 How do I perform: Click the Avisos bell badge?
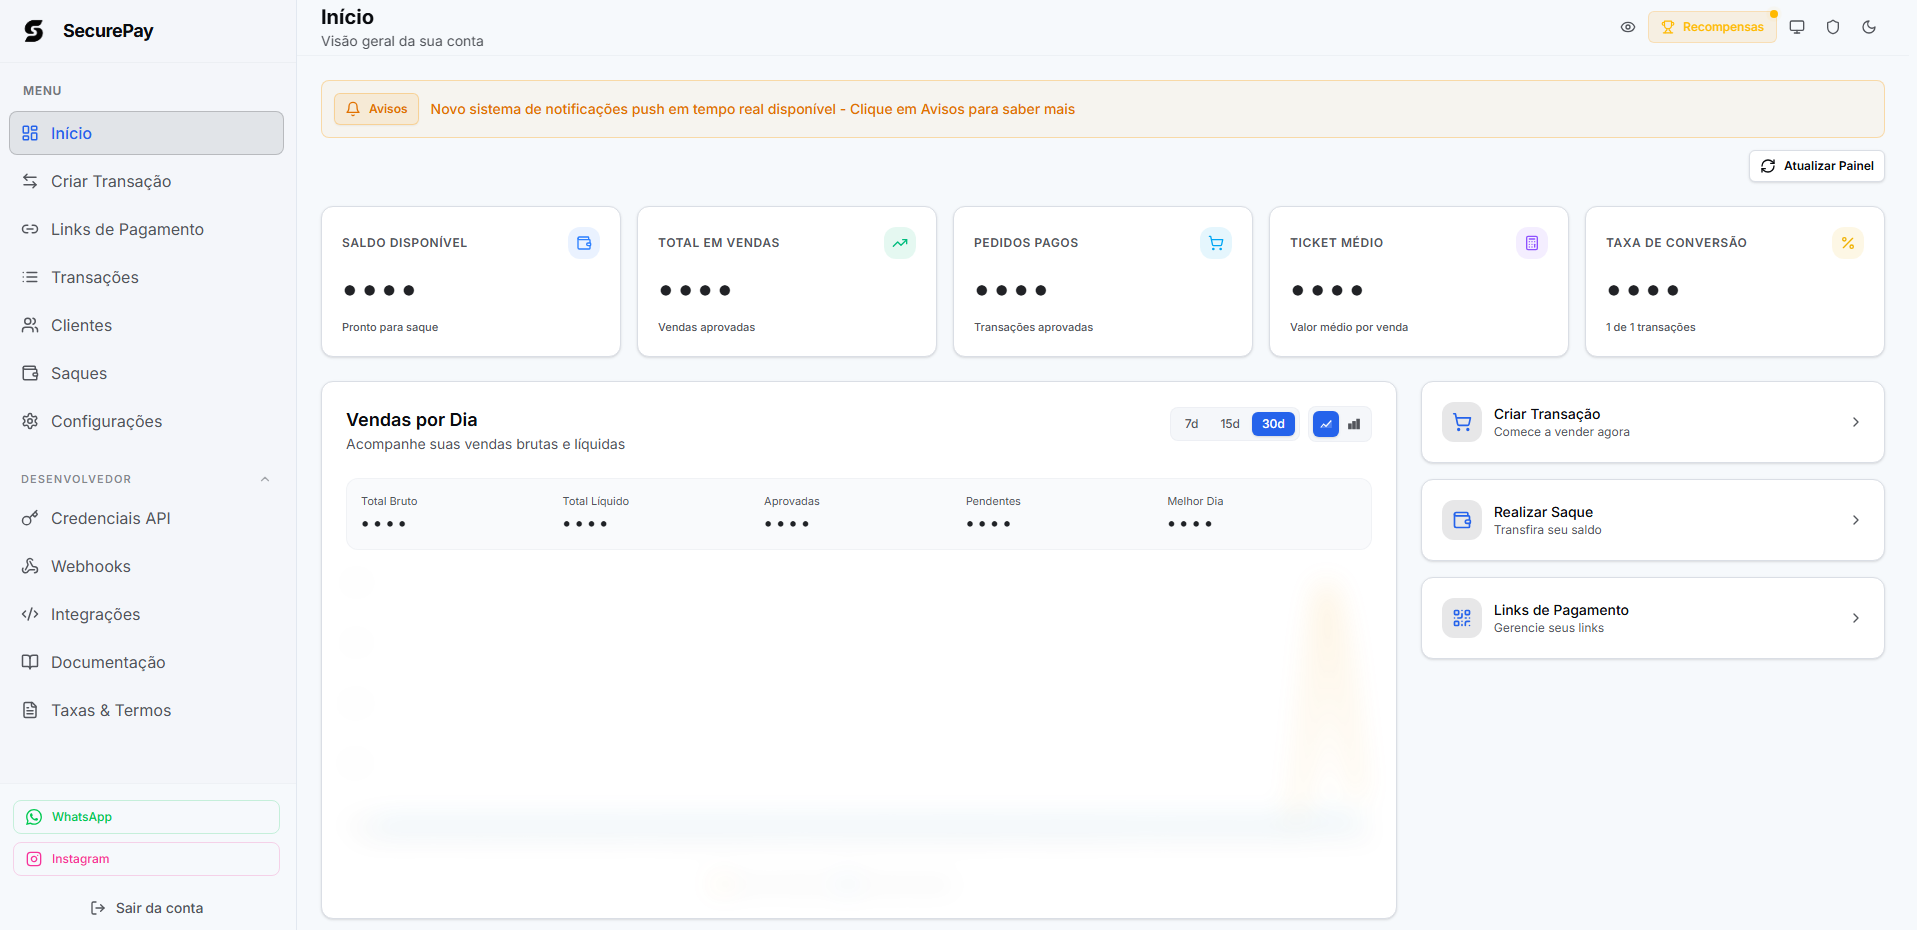pos(376,109)
